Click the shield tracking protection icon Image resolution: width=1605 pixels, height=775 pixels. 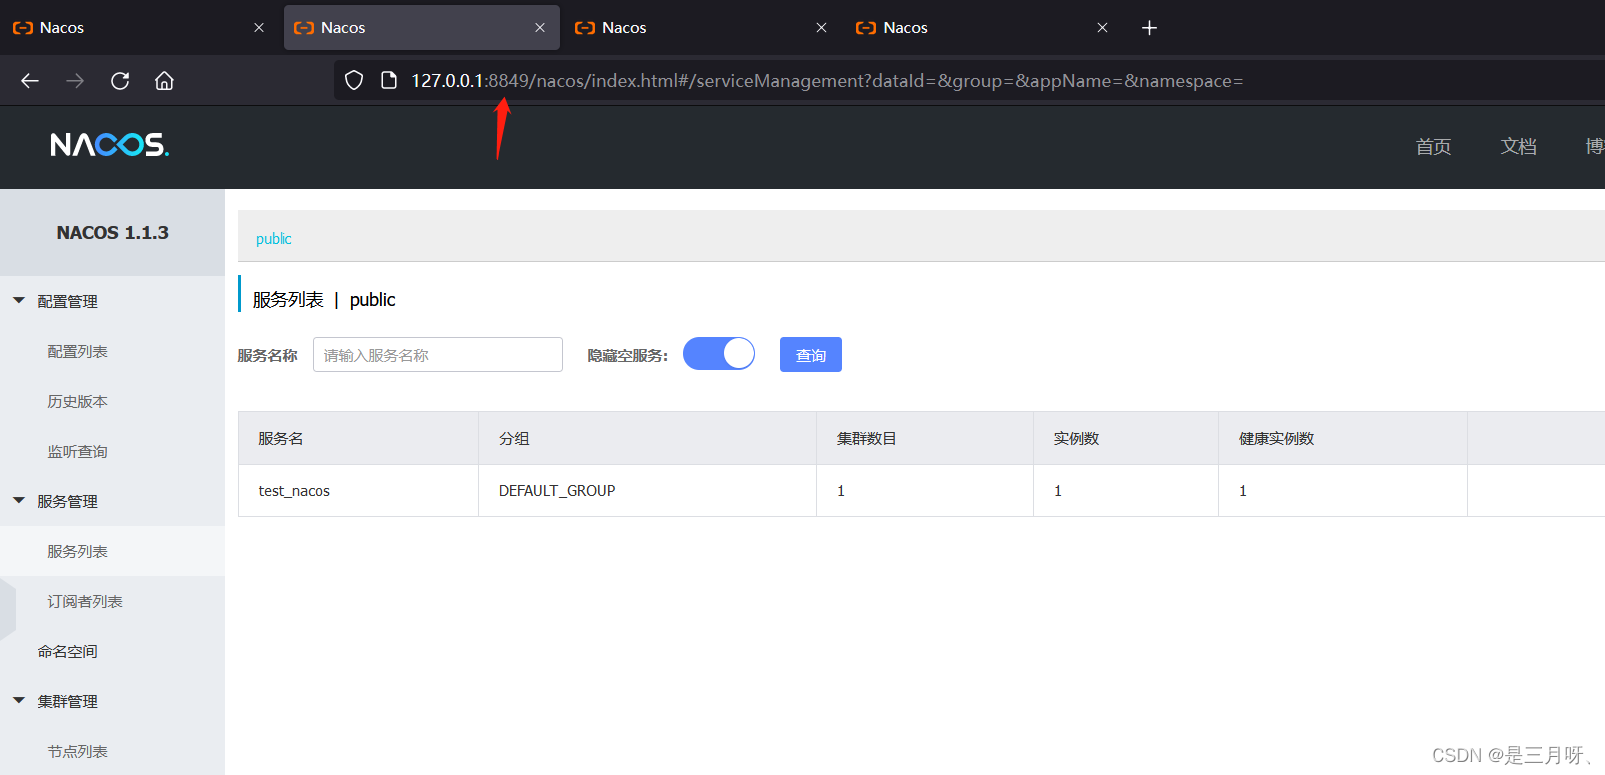[x=354, y=81]
